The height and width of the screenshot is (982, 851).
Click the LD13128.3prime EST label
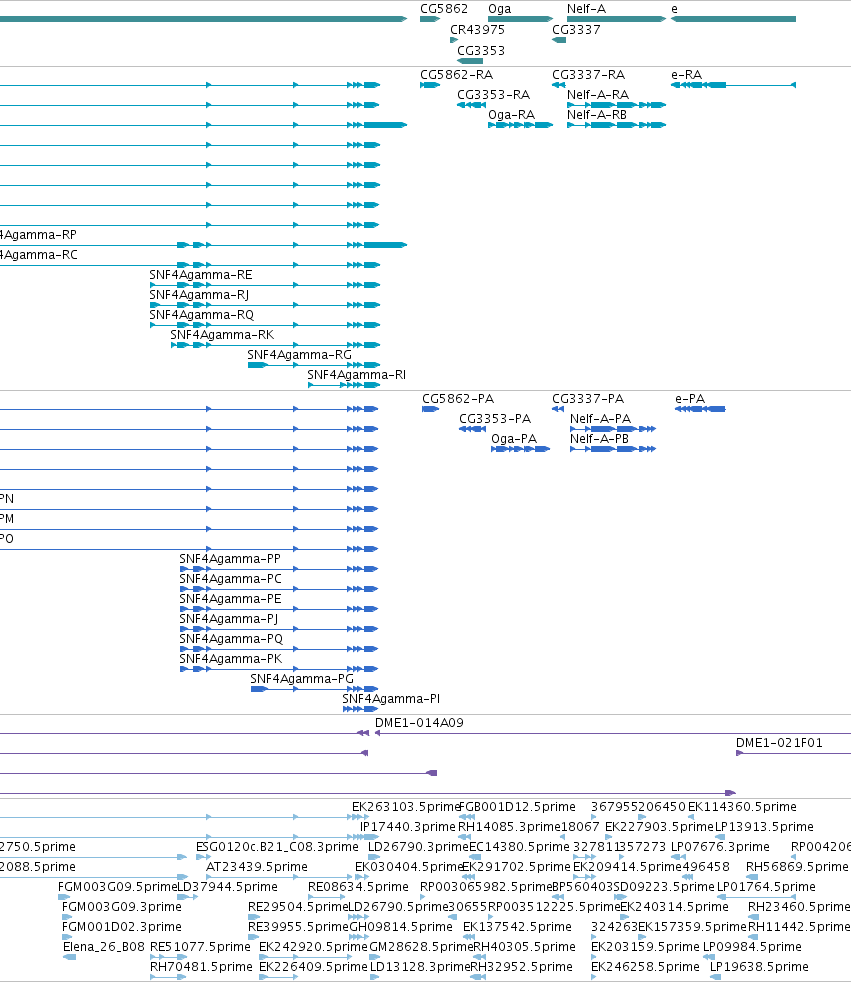click(x=420, y=967)
